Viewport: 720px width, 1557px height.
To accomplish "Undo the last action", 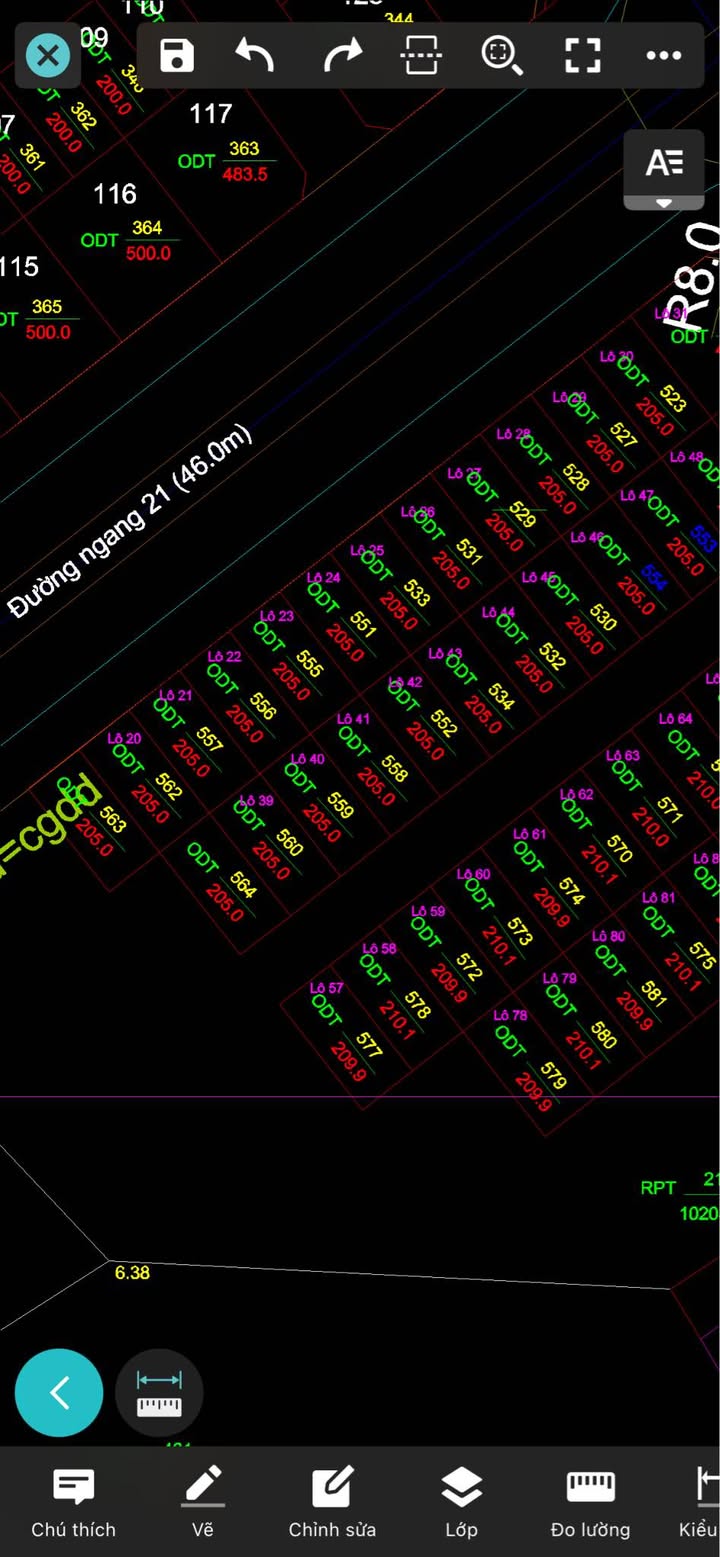I will (x=255, y=55).
